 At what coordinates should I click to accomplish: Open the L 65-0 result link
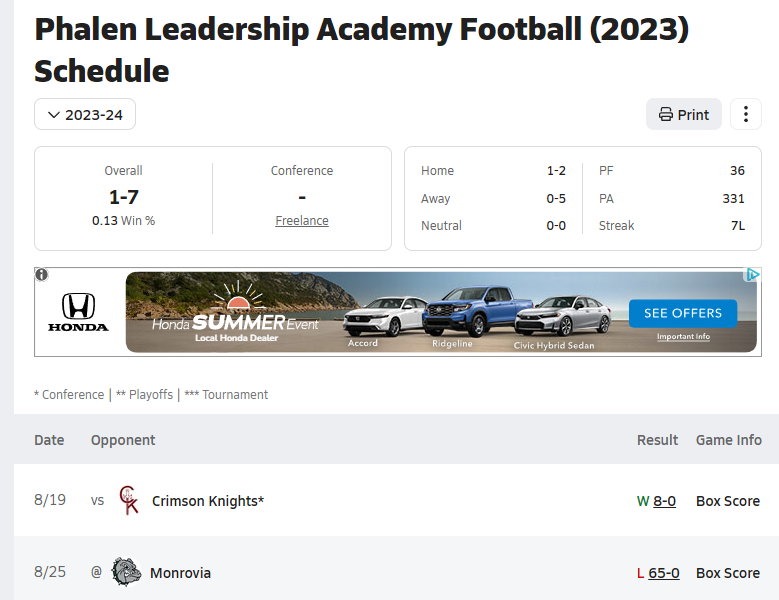(658, 573)
